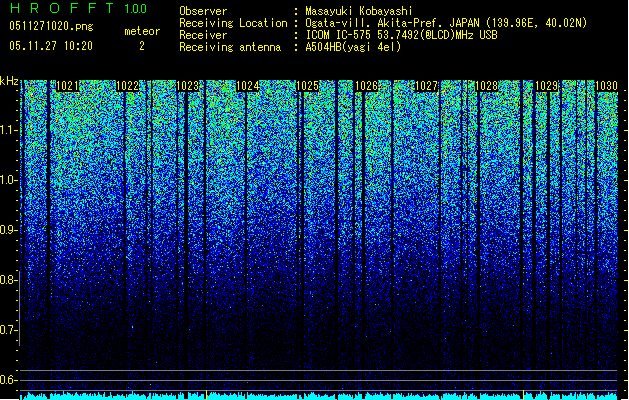Click the 1030 time marker label
This screenshot has width=629, height=400.
tap(606, 86)
